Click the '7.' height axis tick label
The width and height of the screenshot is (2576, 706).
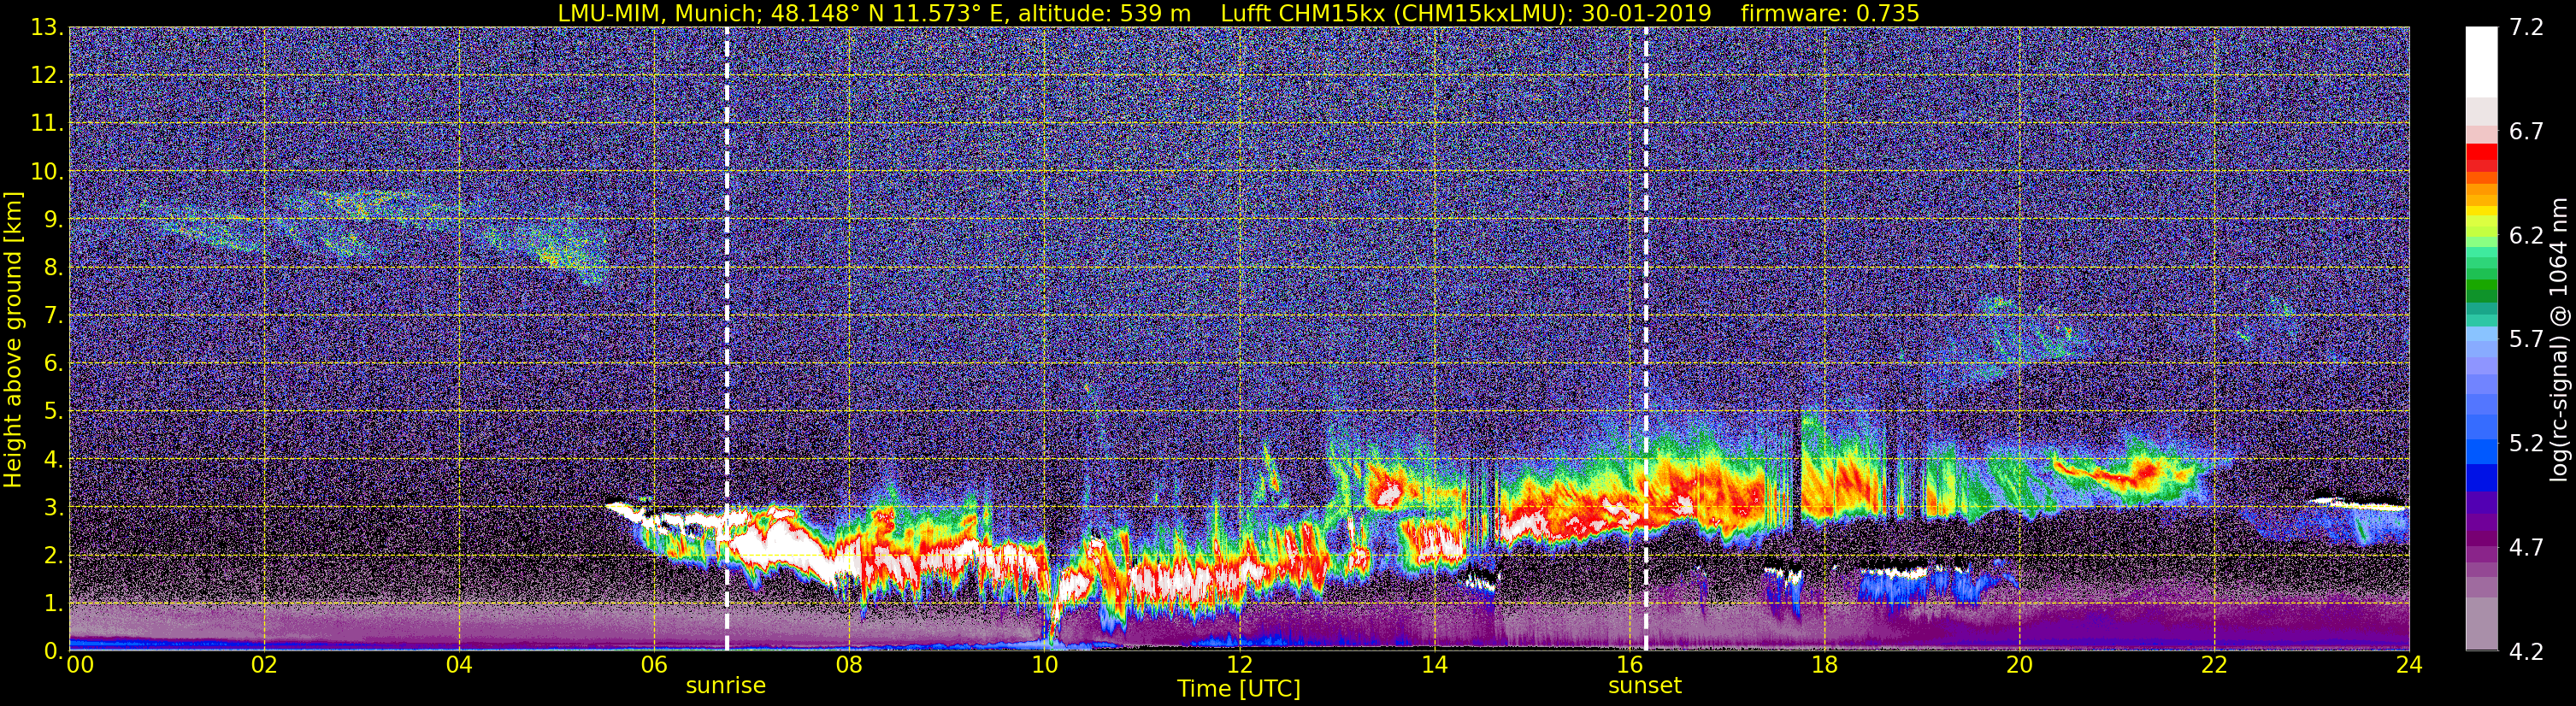pos(53,316)
